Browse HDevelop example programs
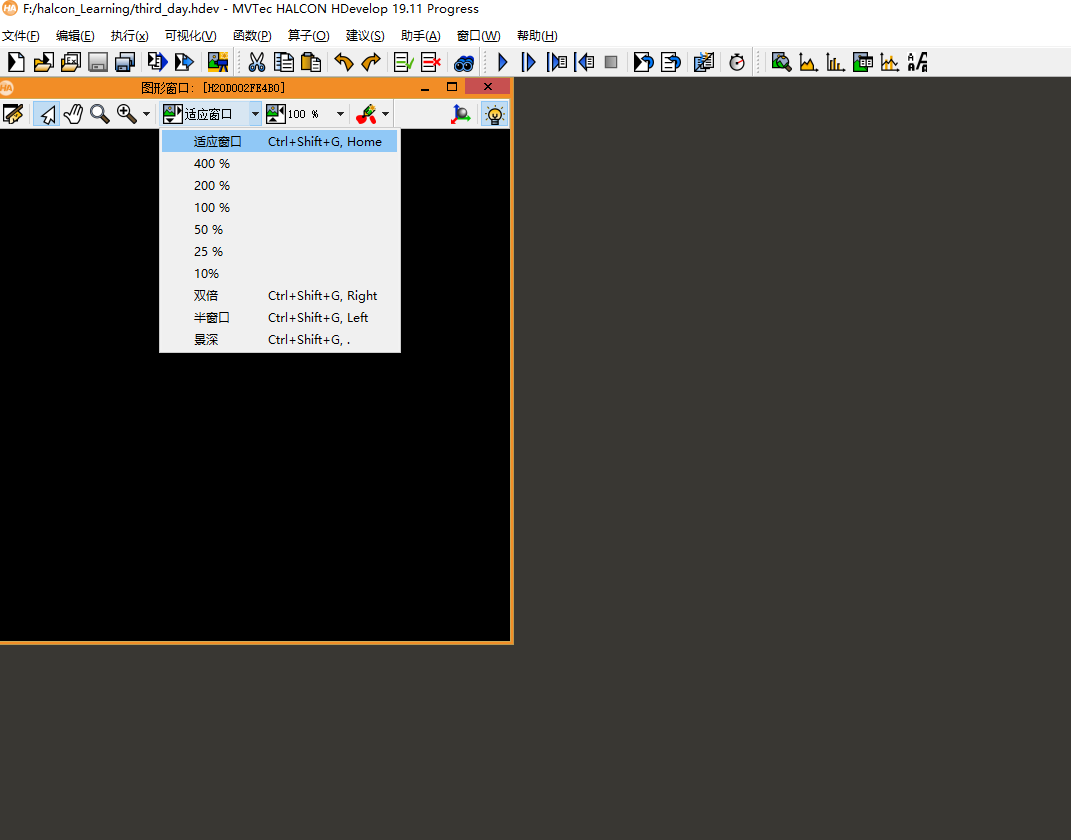 70,62
